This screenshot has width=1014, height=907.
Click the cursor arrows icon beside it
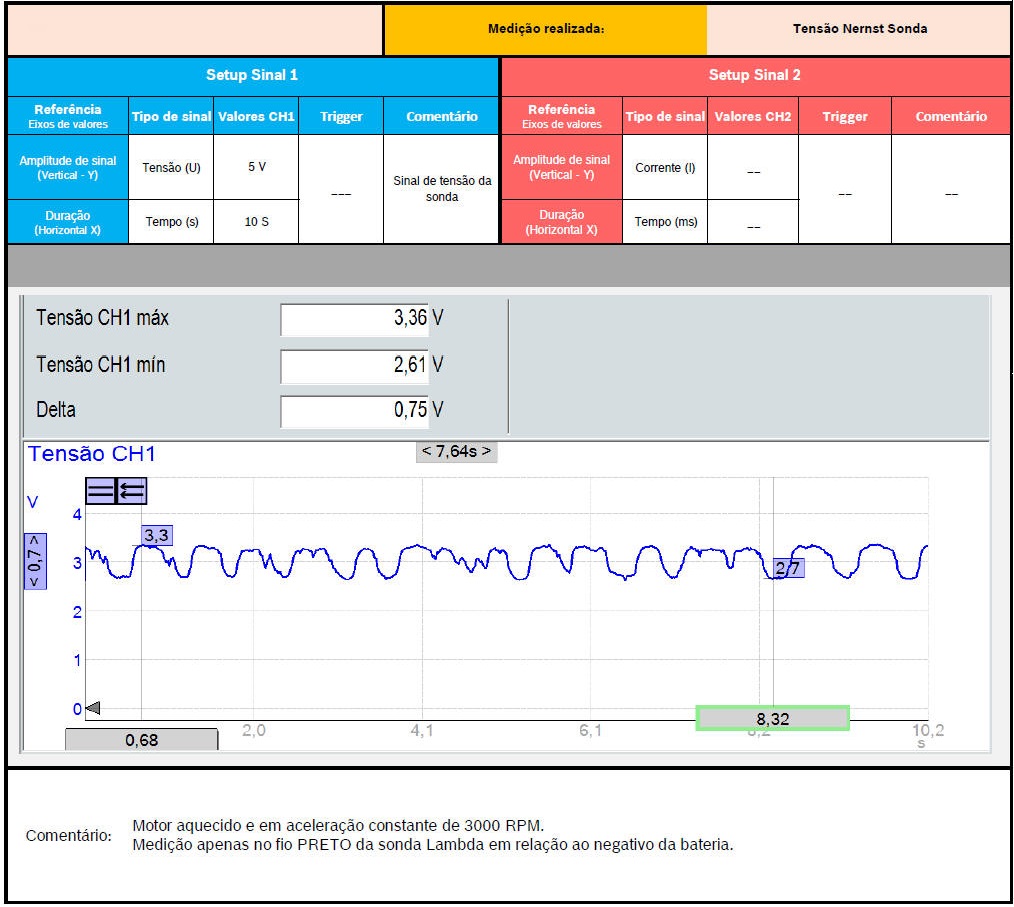coord(132,491)
